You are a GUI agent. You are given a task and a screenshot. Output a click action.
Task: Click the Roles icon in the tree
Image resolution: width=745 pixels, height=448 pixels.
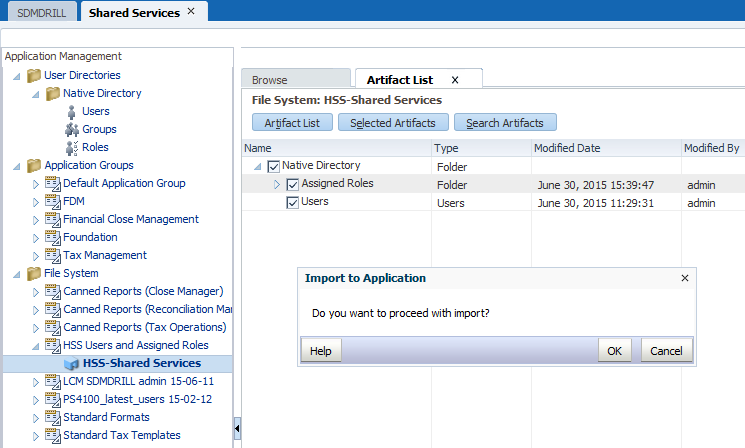point(71,147)
